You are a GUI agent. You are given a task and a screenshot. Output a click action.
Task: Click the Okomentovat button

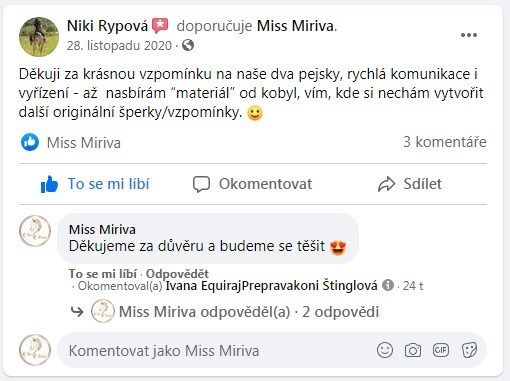tap(252, 184)
